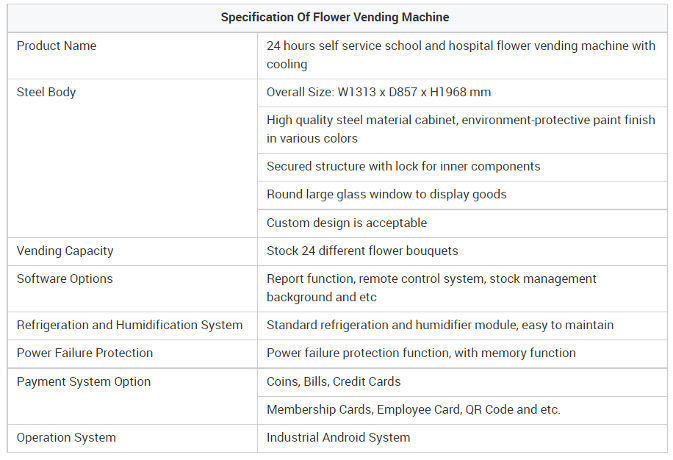The width and height of the screenshot is (673, 460).
Task: Select the 'Coins, Bills, Credit Cards' cell
Action: (x=333, y=381)
